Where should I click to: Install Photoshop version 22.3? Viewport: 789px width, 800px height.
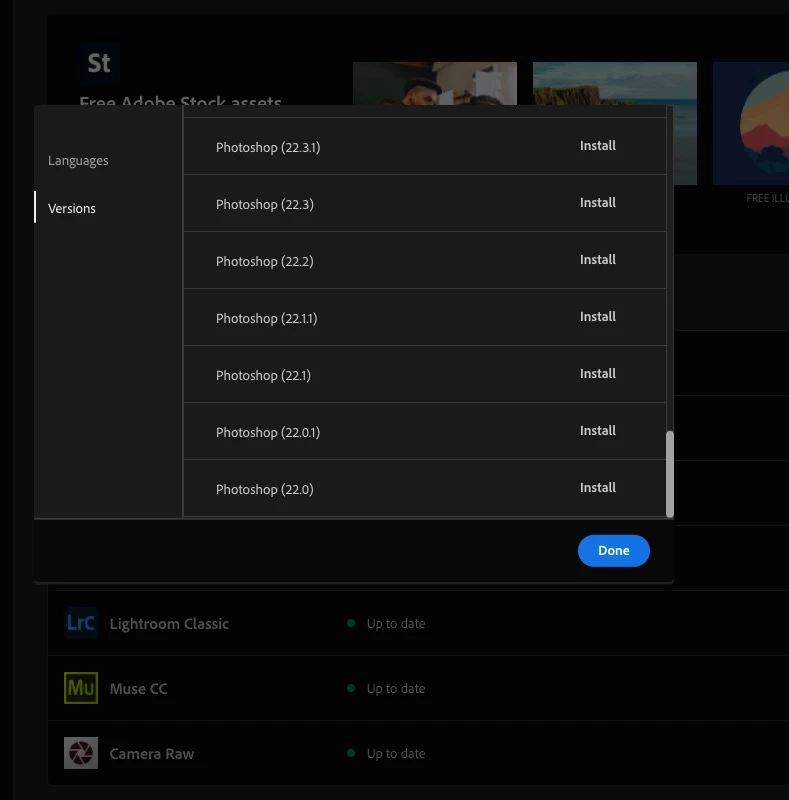tap(598, 203)
